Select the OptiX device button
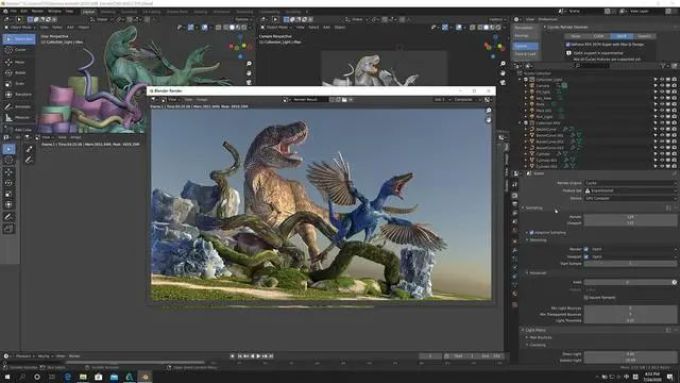This screenshot has width=680, height=383. tap(621, 36)
